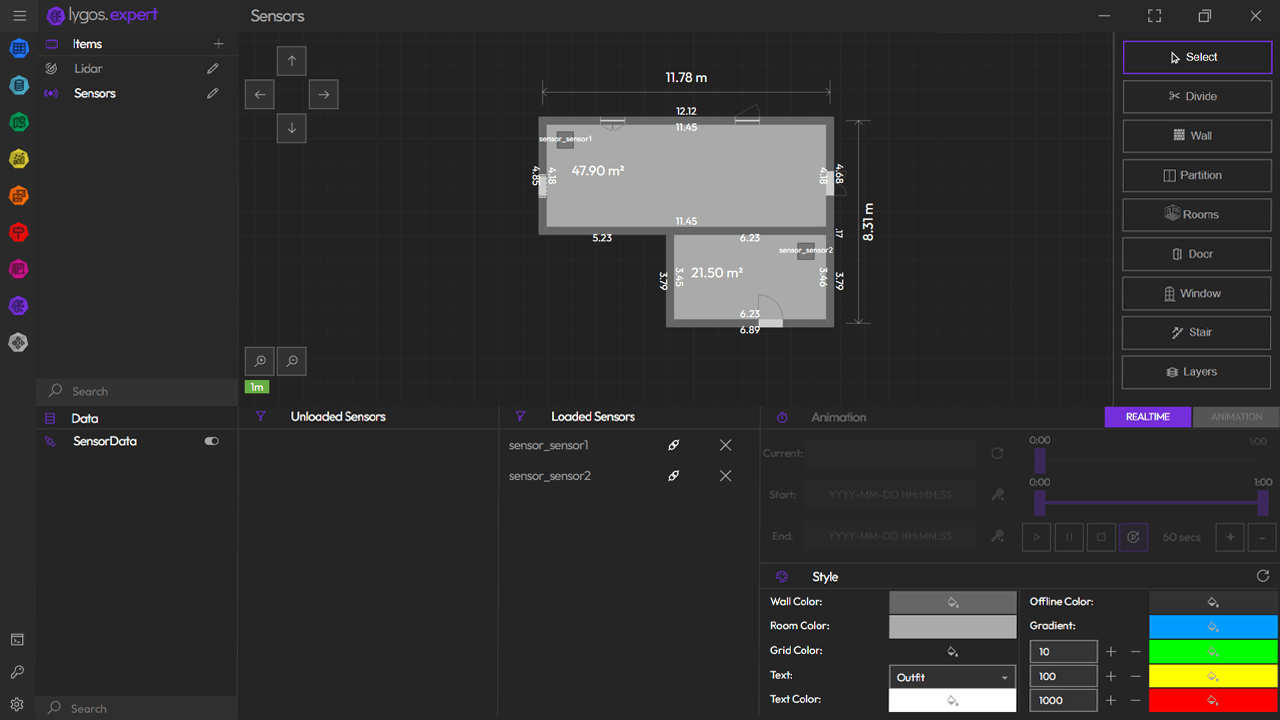Screen dimensions: 1280x720
Task: Open the Outfit font dropdown
Action: 951,676
